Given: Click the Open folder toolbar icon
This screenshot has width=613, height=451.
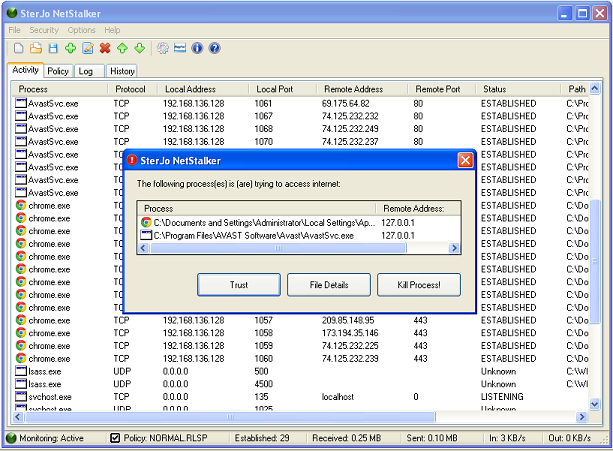Looking at the screenshot, I should click(36, 48).
